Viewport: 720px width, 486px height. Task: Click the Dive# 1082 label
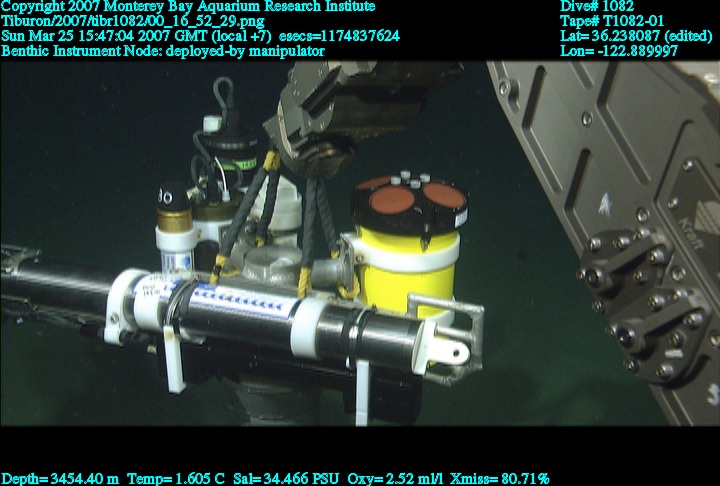(x=597, y=6)
